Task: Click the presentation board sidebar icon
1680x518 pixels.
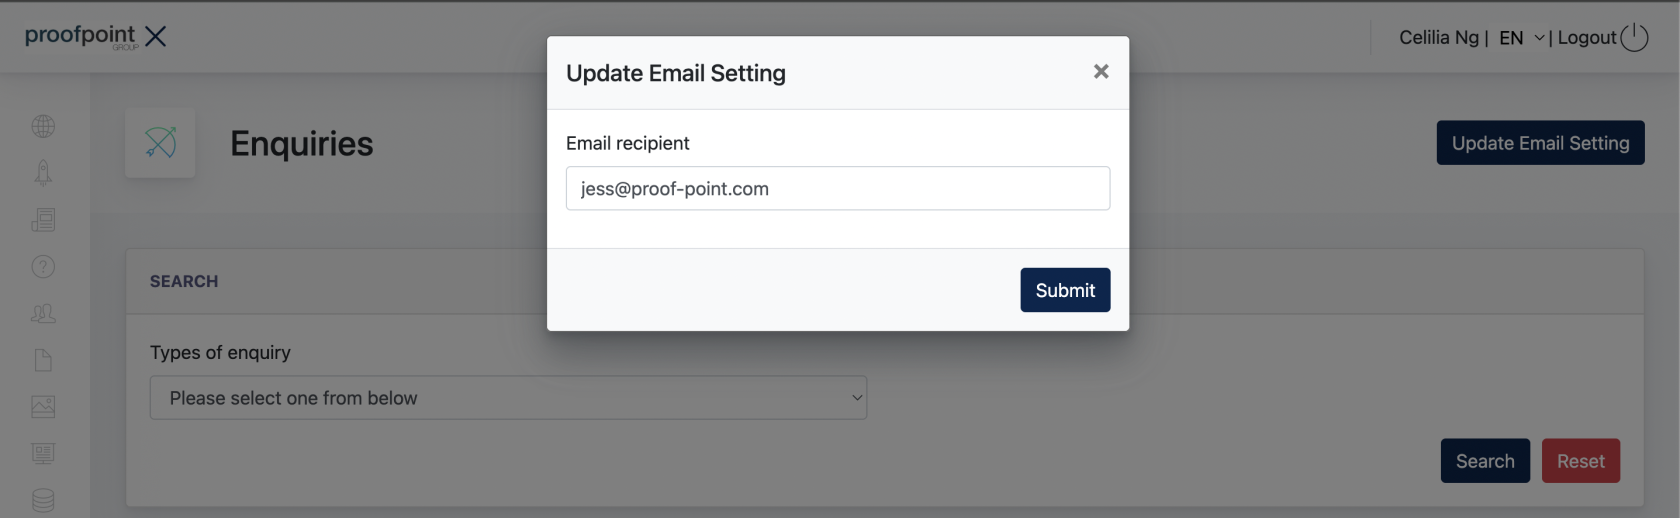Action: pyautogui.click(x=43, y=453)
